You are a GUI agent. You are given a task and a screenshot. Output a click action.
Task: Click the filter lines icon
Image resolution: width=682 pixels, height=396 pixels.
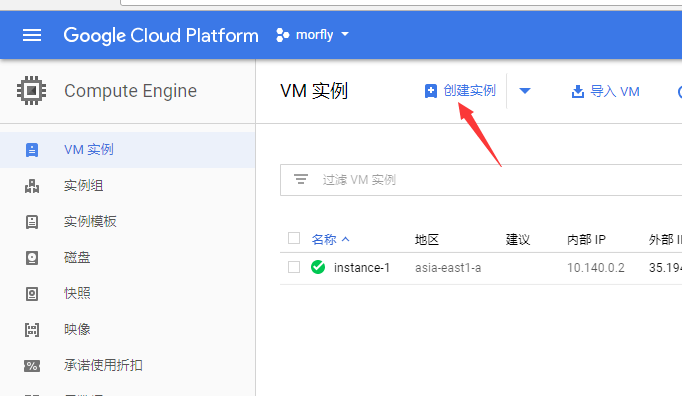click(x=301, y=179)
